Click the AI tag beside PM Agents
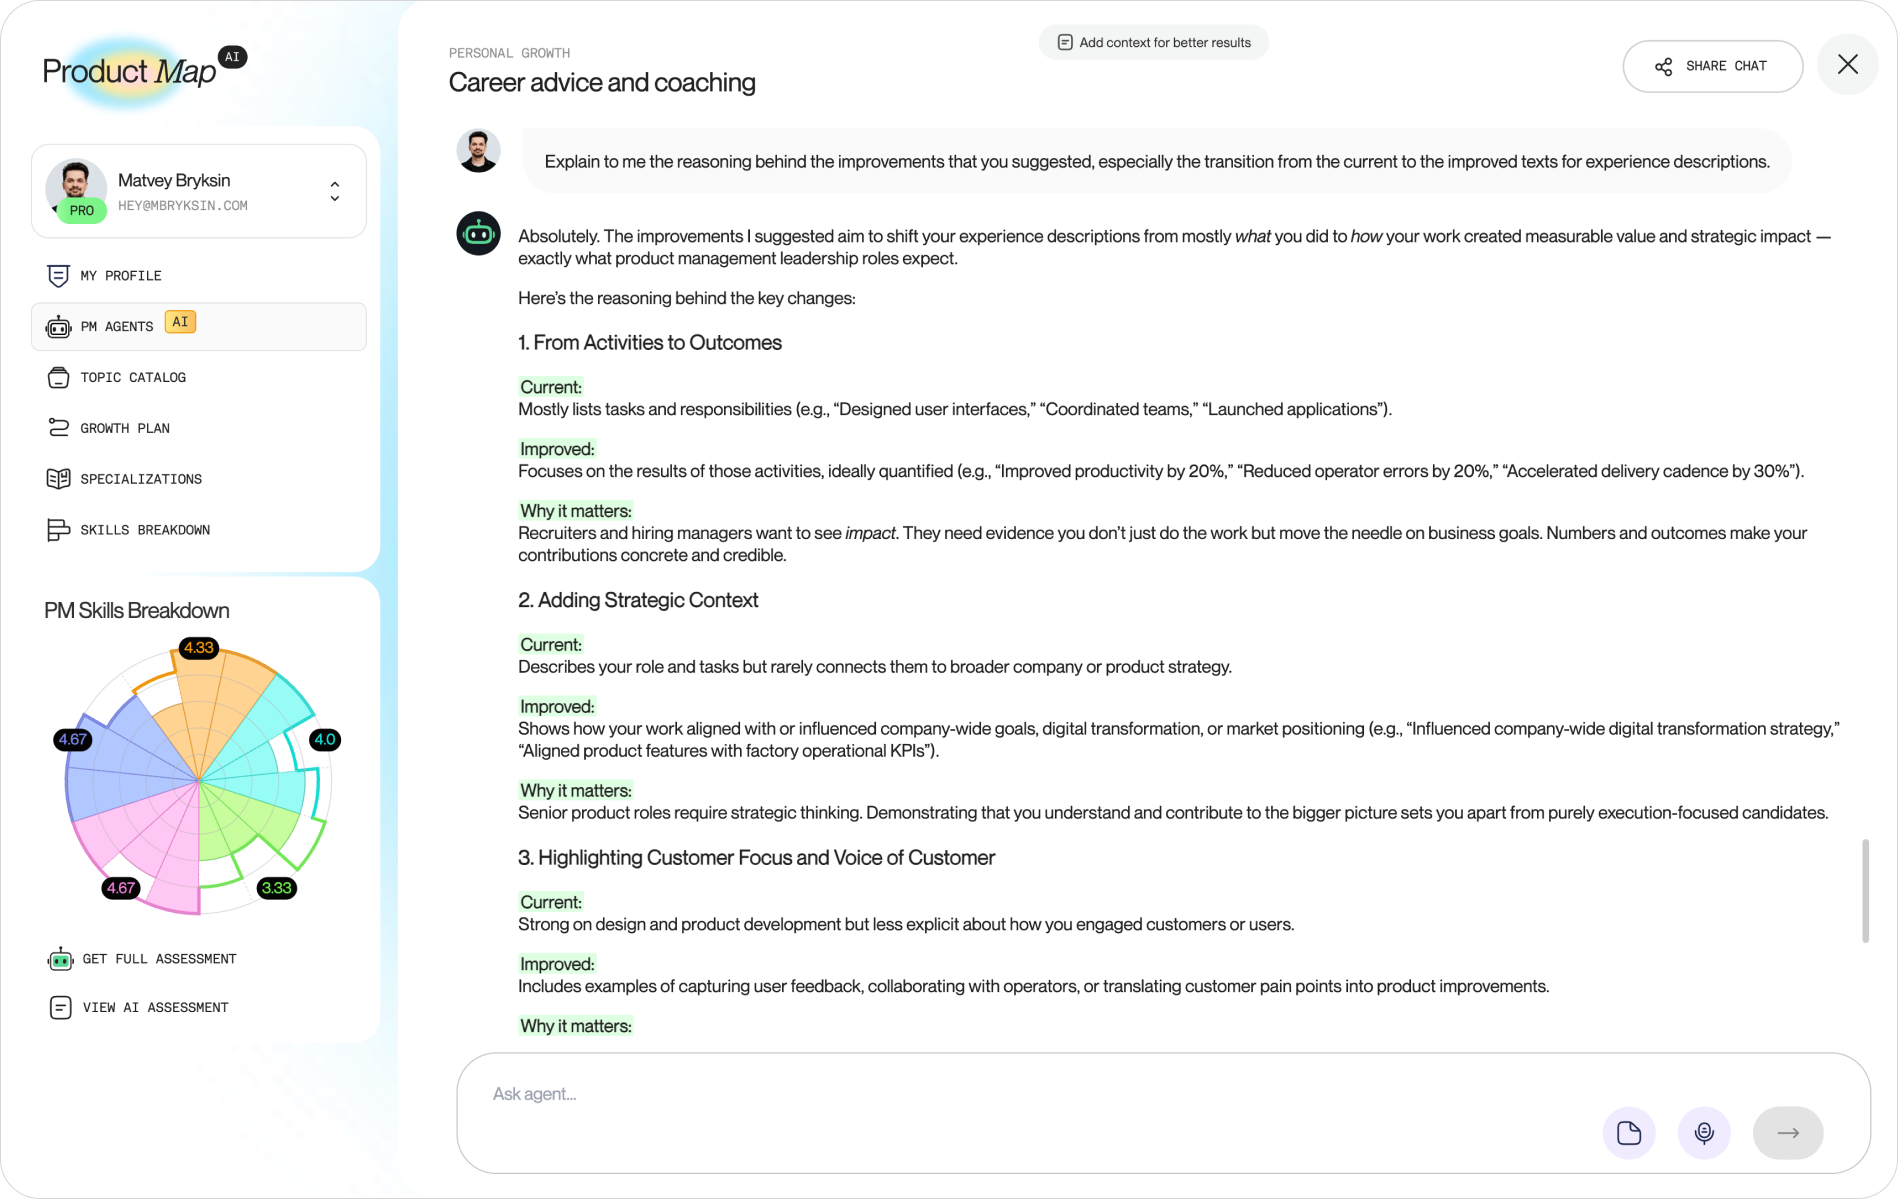The image size is (1898, 1199). [x=180, y=322]
